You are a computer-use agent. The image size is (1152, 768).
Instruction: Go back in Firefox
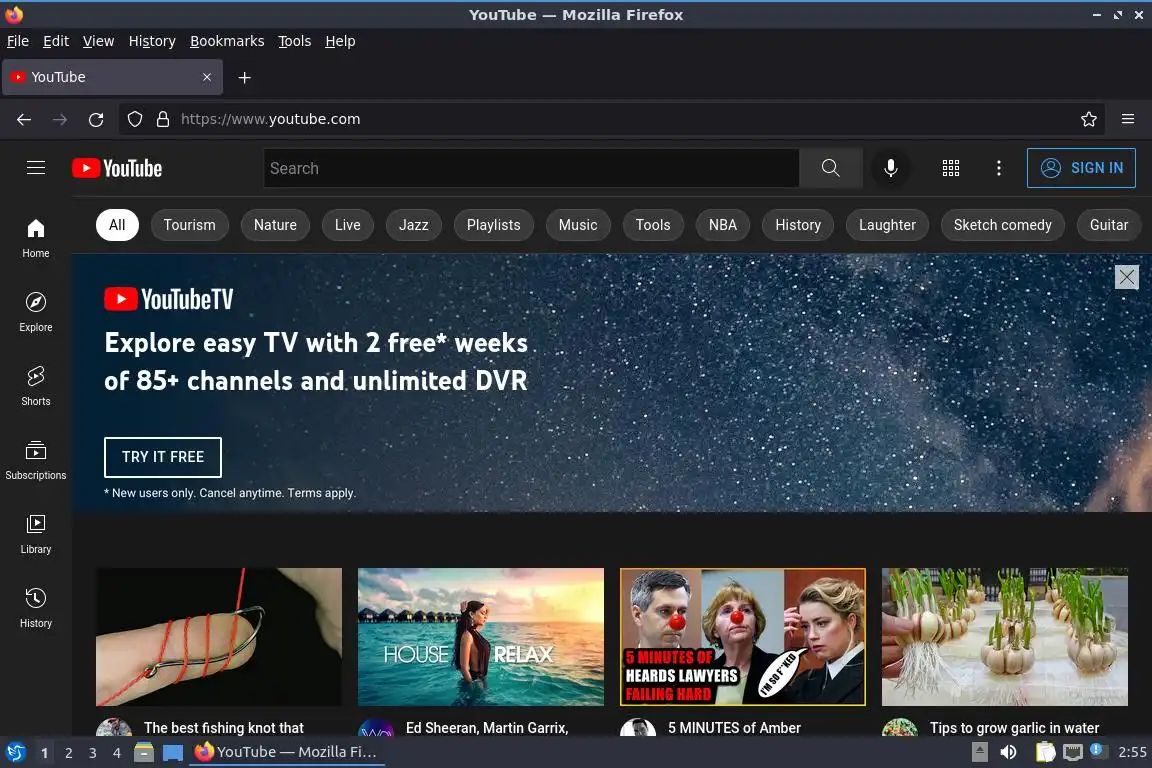pos(24,119)
